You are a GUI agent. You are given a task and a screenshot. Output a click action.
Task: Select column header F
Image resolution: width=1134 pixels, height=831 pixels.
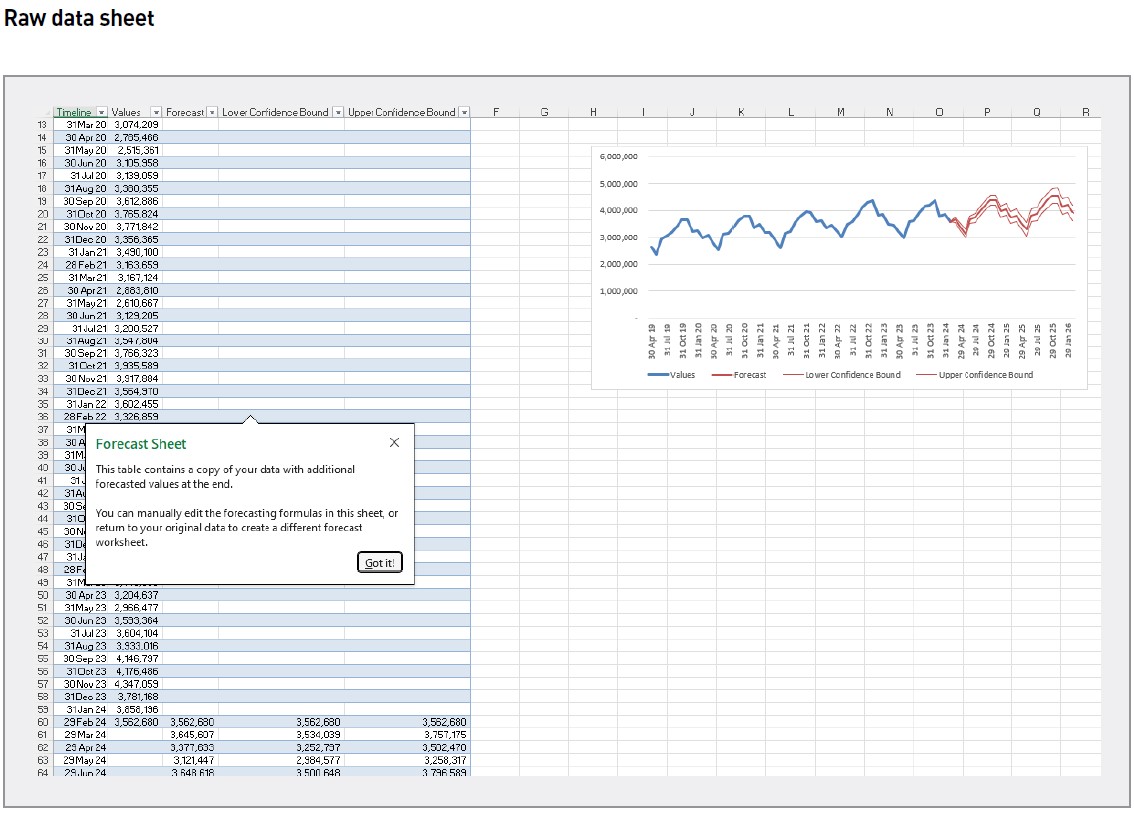[496, 112]
